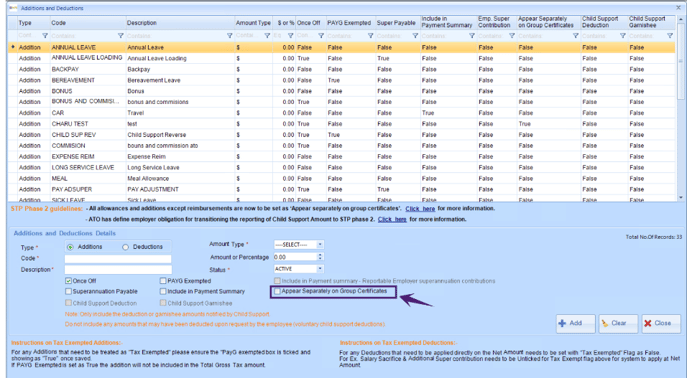Viewport: 687px width, 378px height.
Task: Select the BACKPAY row
Action: point(342,69)
